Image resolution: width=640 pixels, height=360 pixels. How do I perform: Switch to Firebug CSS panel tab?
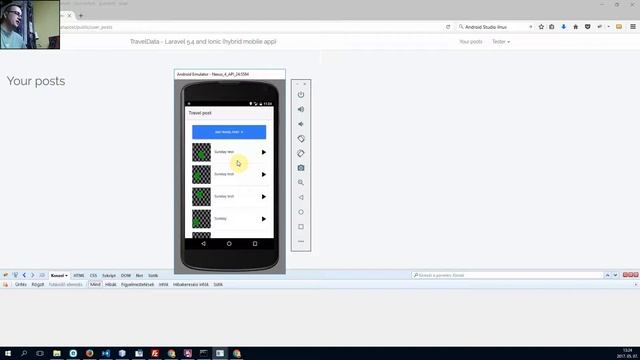click(93, 276)
